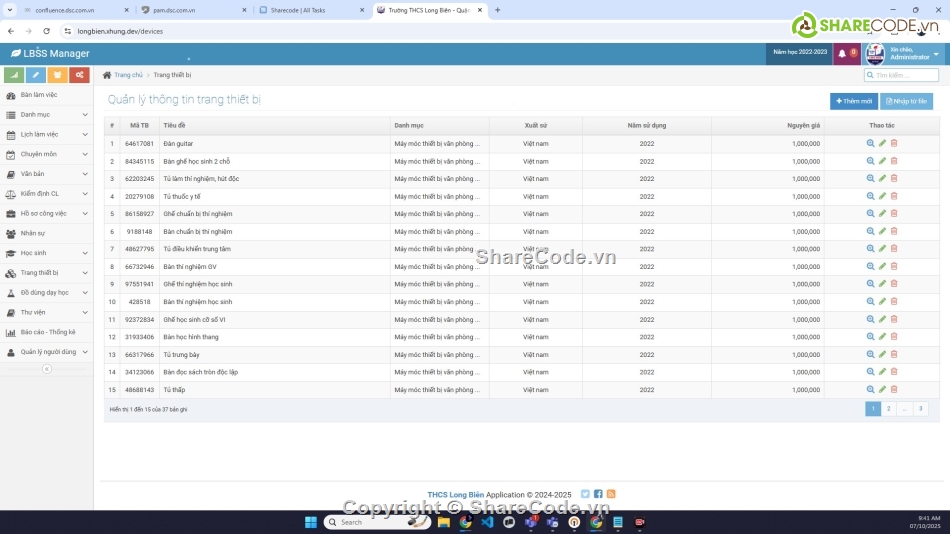Go to page 2 in pagination
The width and height of the screenshot is (950, 534).
coord(888,409)
